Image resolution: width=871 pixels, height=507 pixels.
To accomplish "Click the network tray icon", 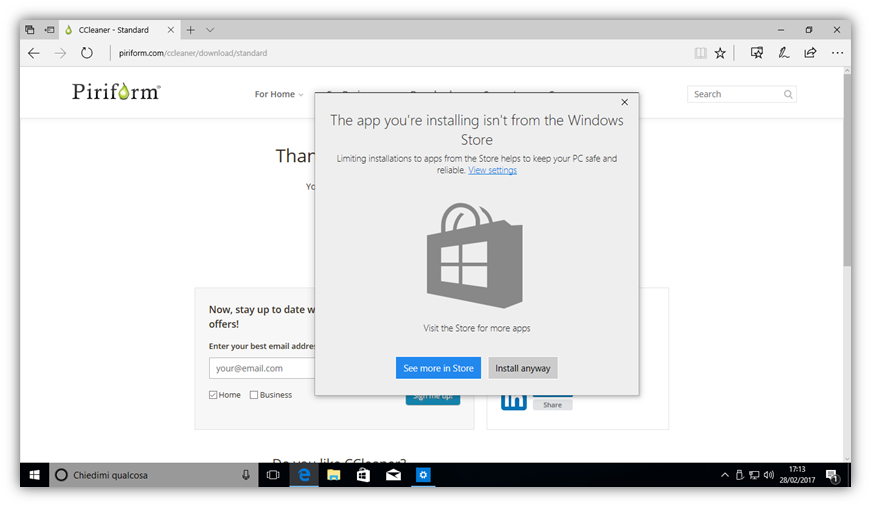I will pos(754,475).
